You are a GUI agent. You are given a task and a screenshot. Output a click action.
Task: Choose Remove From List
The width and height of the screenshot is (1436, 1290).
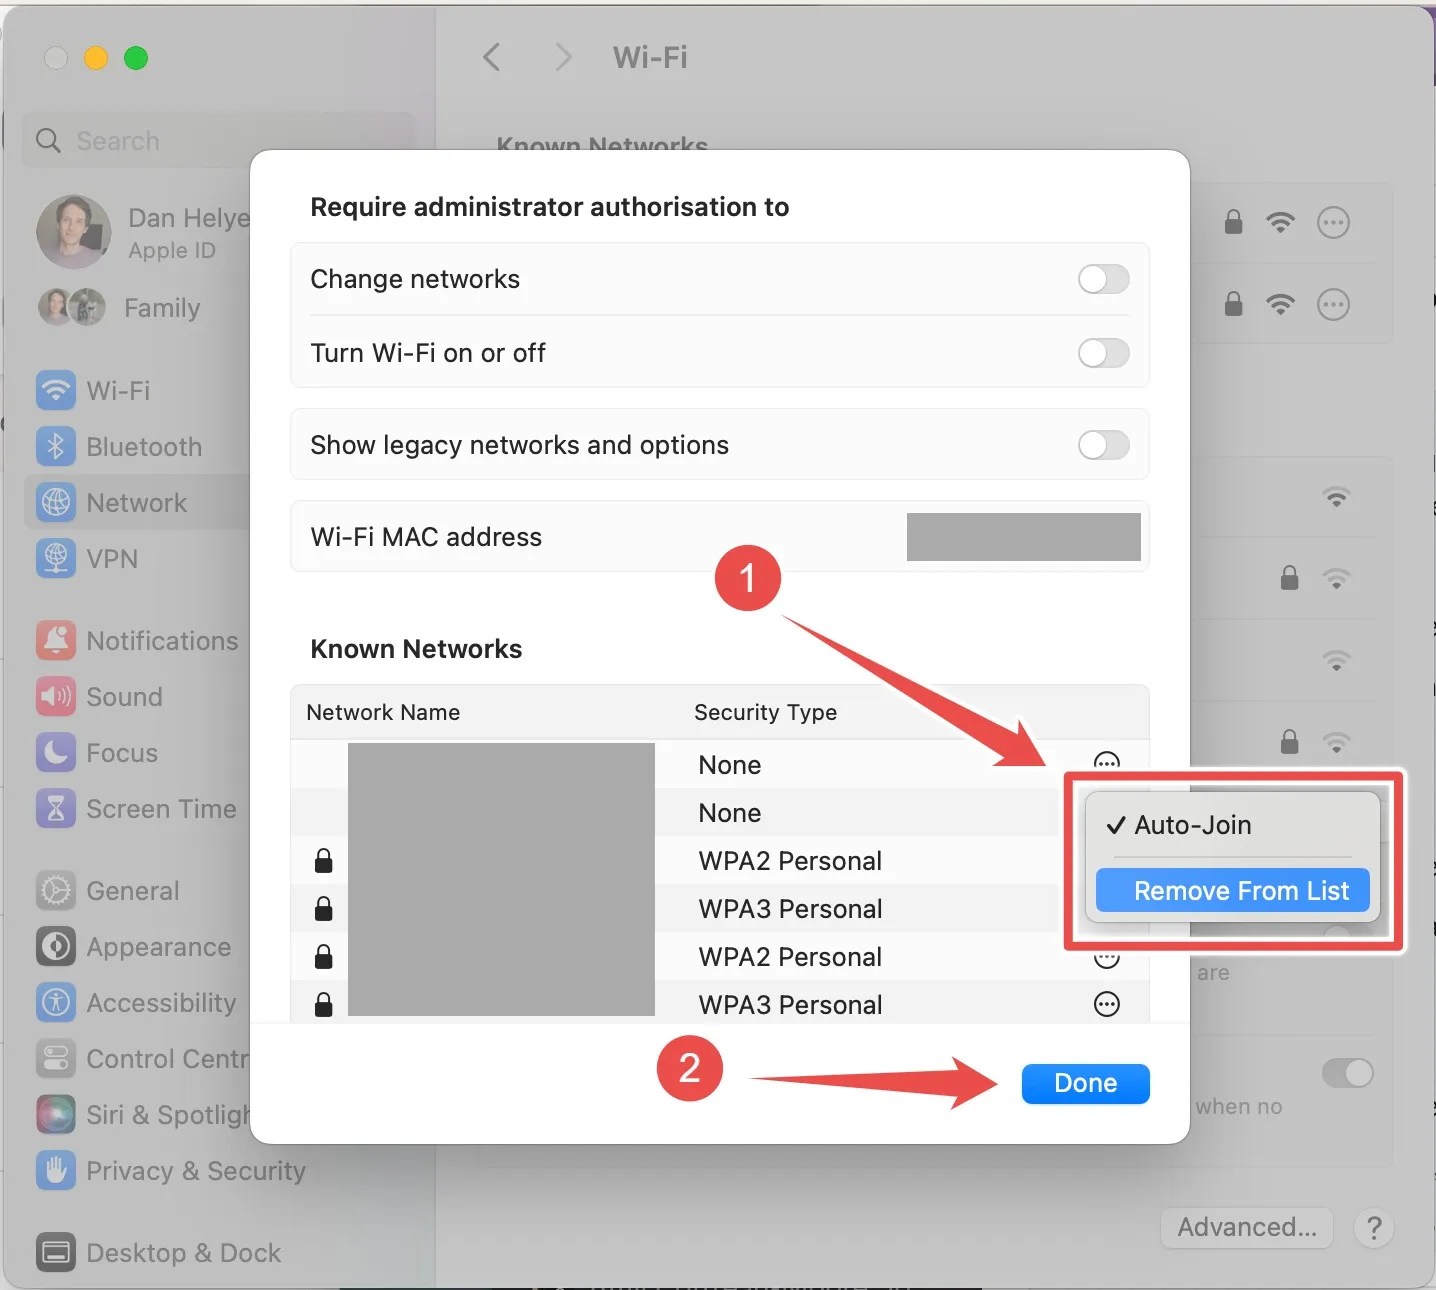1233,890
